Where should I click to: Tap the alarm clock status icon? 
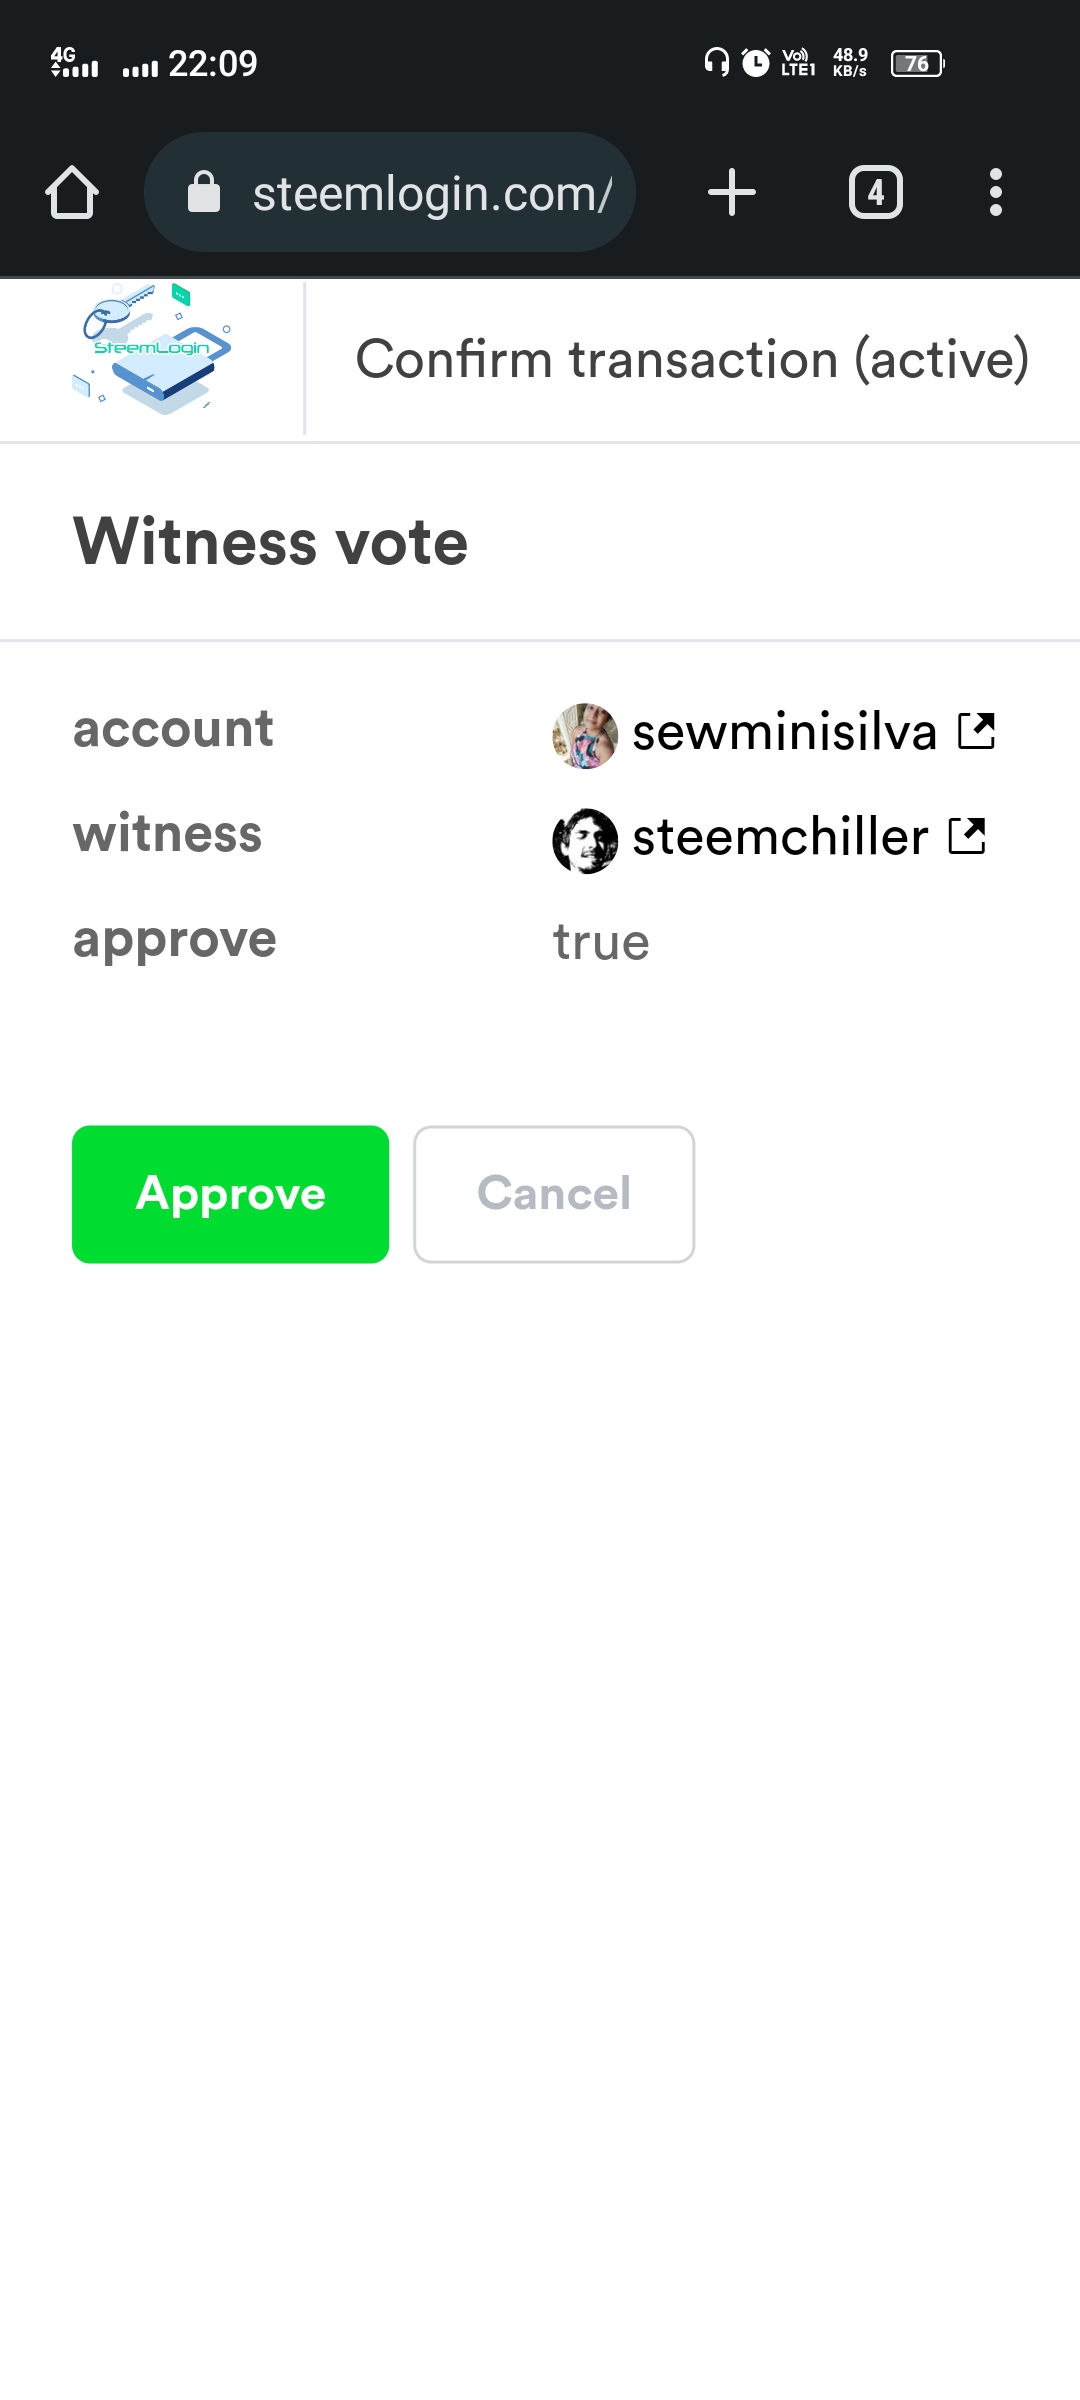point(756,63)
